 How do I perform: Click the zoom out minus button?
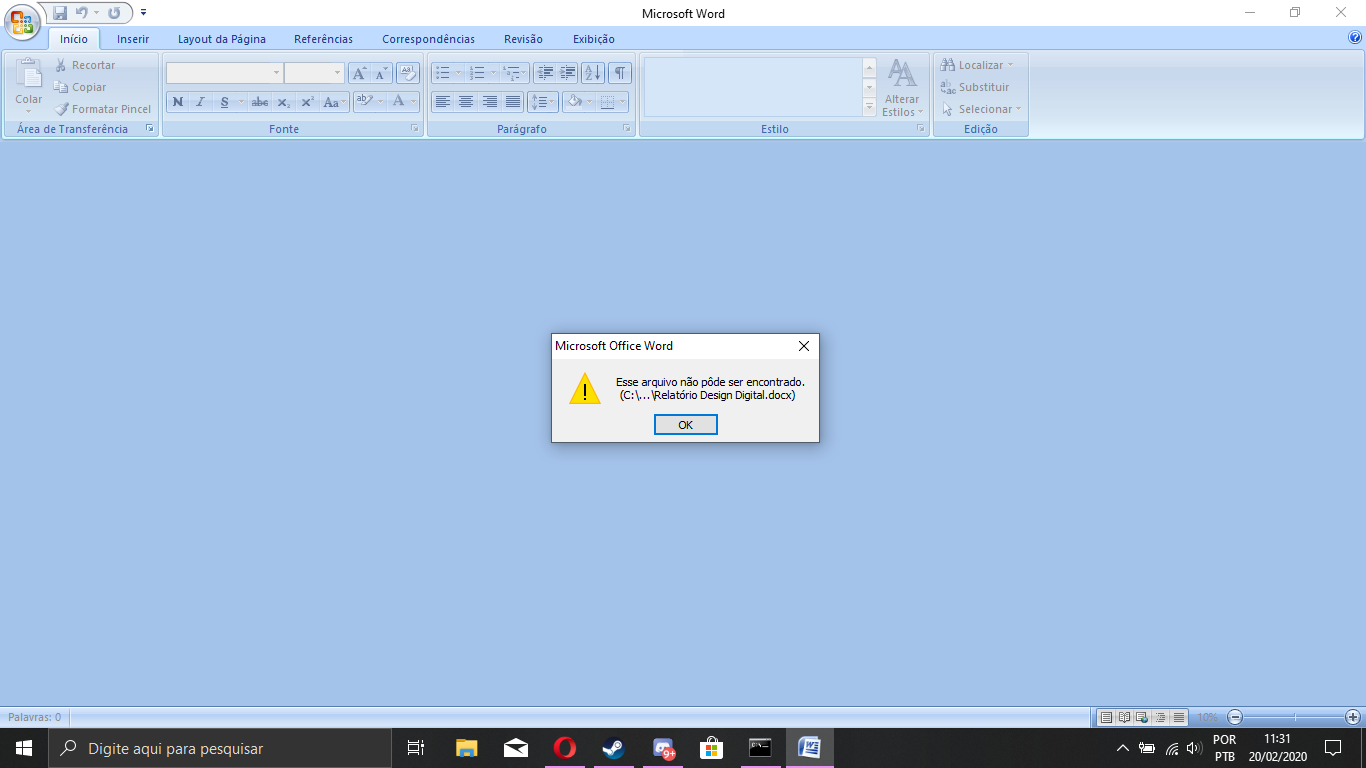[x=1235, y=717]
